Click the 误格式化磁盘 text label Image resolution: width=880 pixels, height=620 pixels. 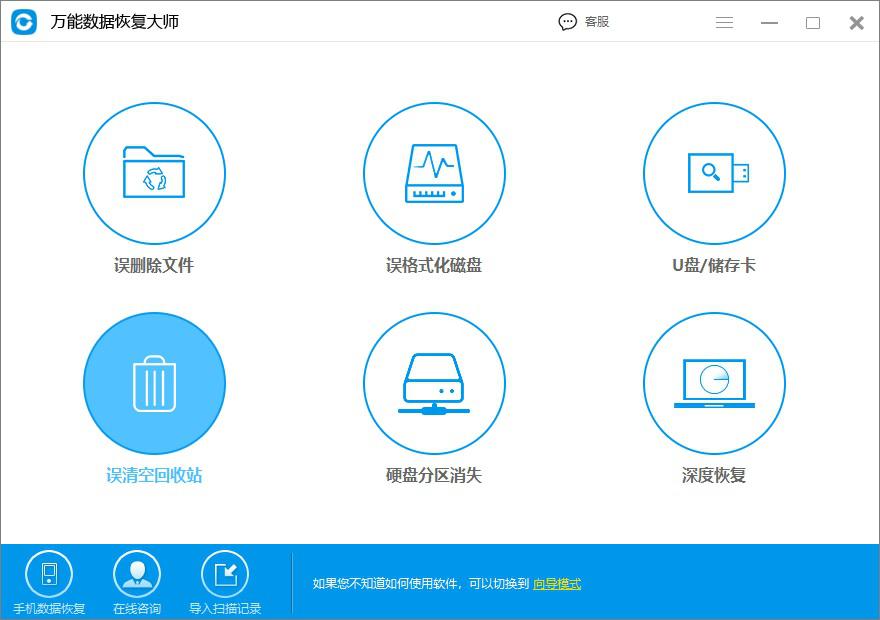click(434, 265)
